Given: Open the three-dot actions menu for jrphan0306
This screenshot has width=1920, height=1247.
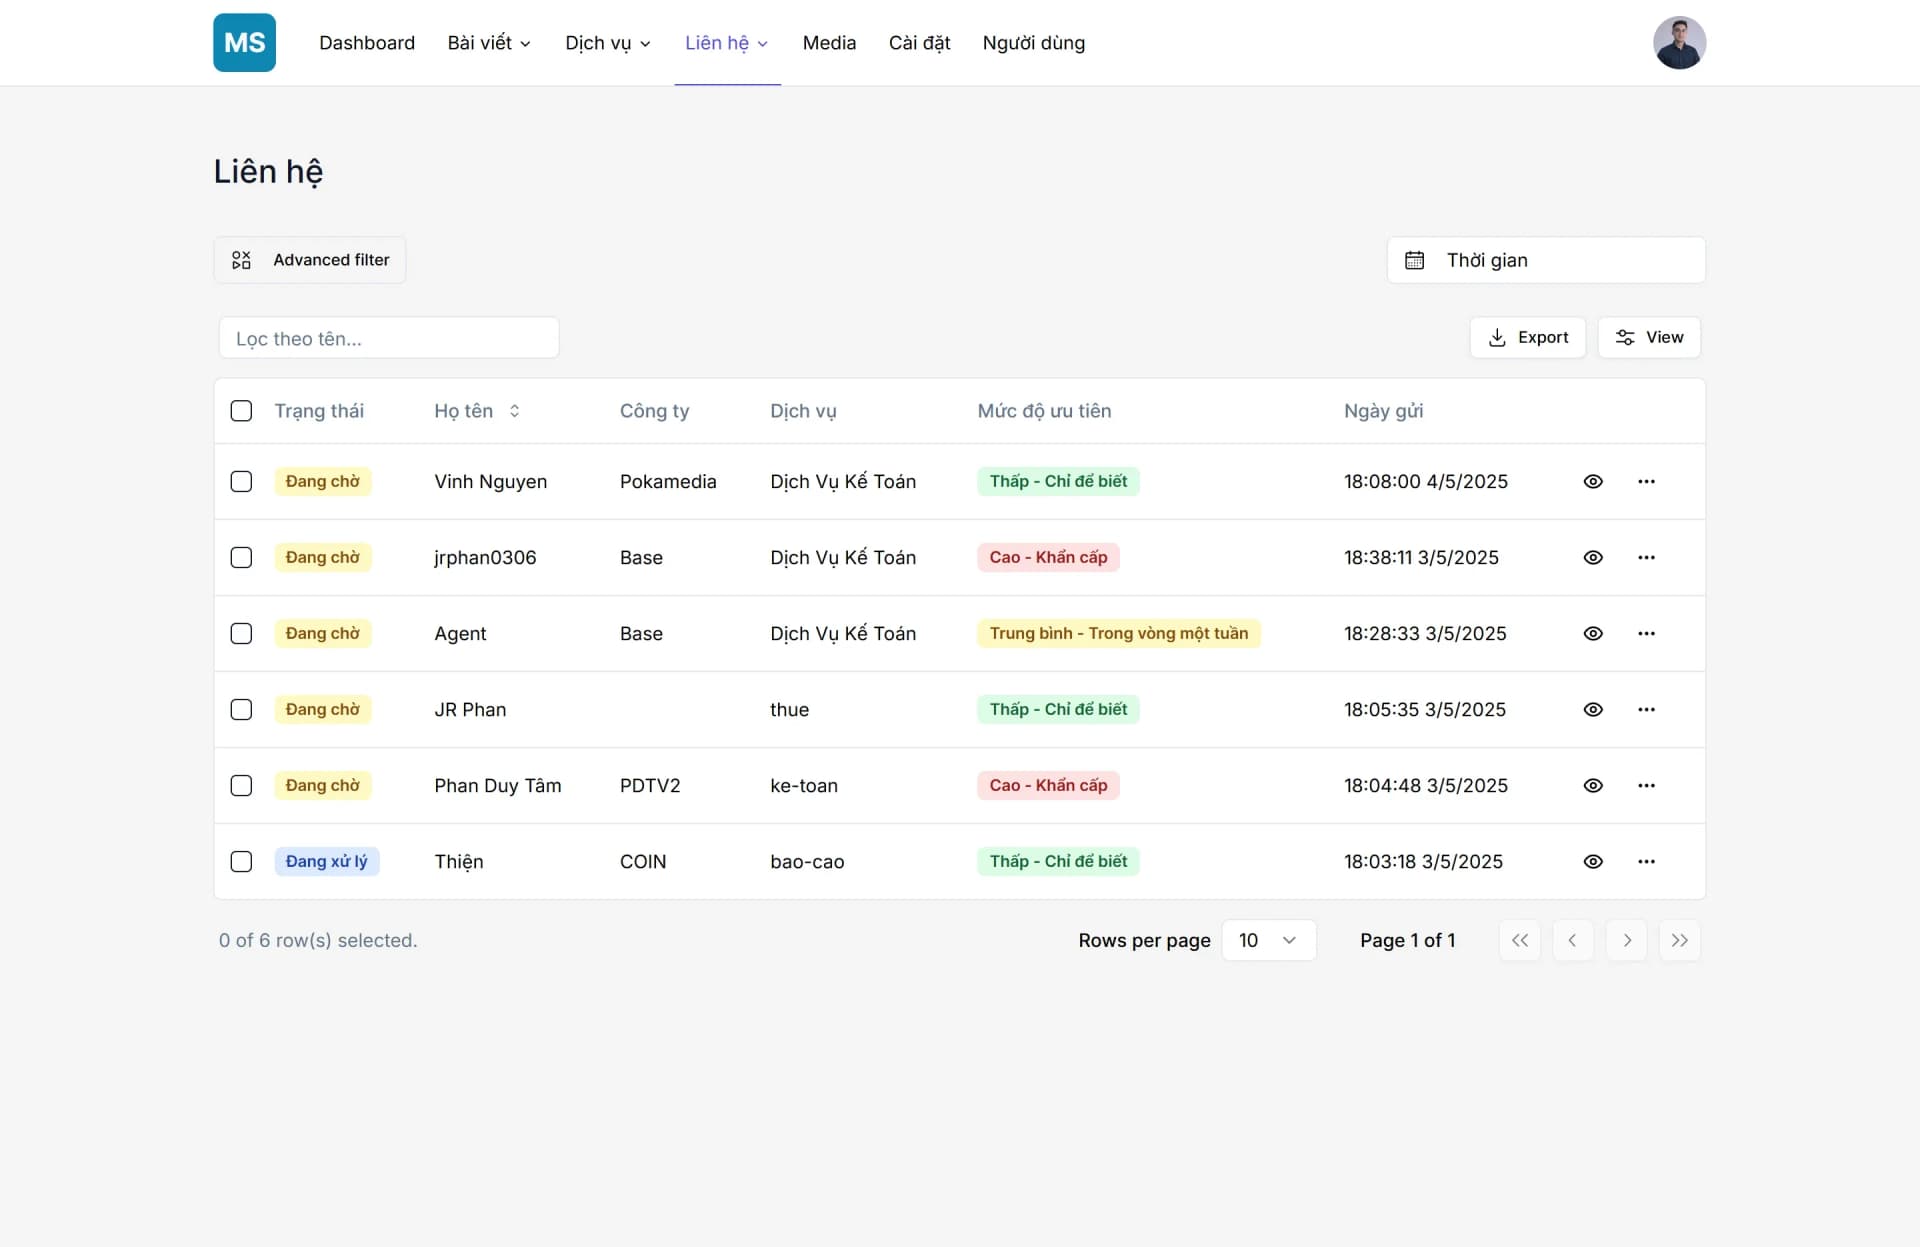Looking at the screenshot, I should tap(1647, 557).
